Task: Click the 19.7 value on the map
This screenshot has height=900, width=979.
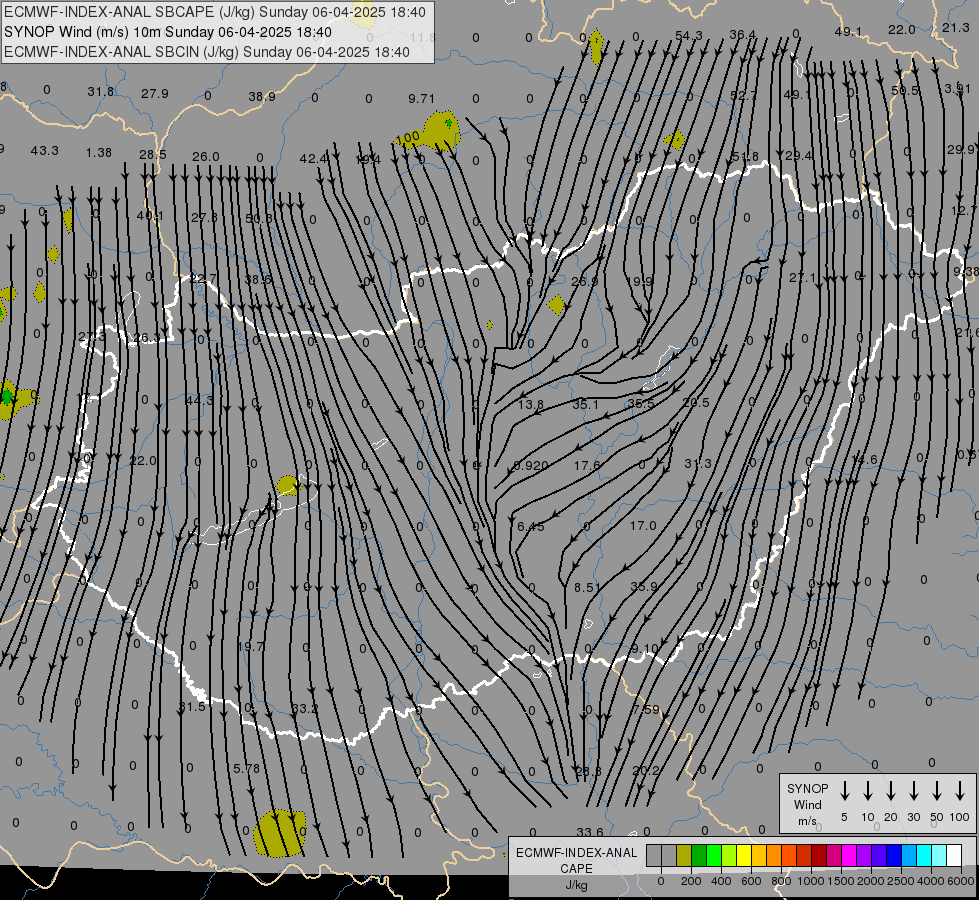Action: tap(251, 646)
